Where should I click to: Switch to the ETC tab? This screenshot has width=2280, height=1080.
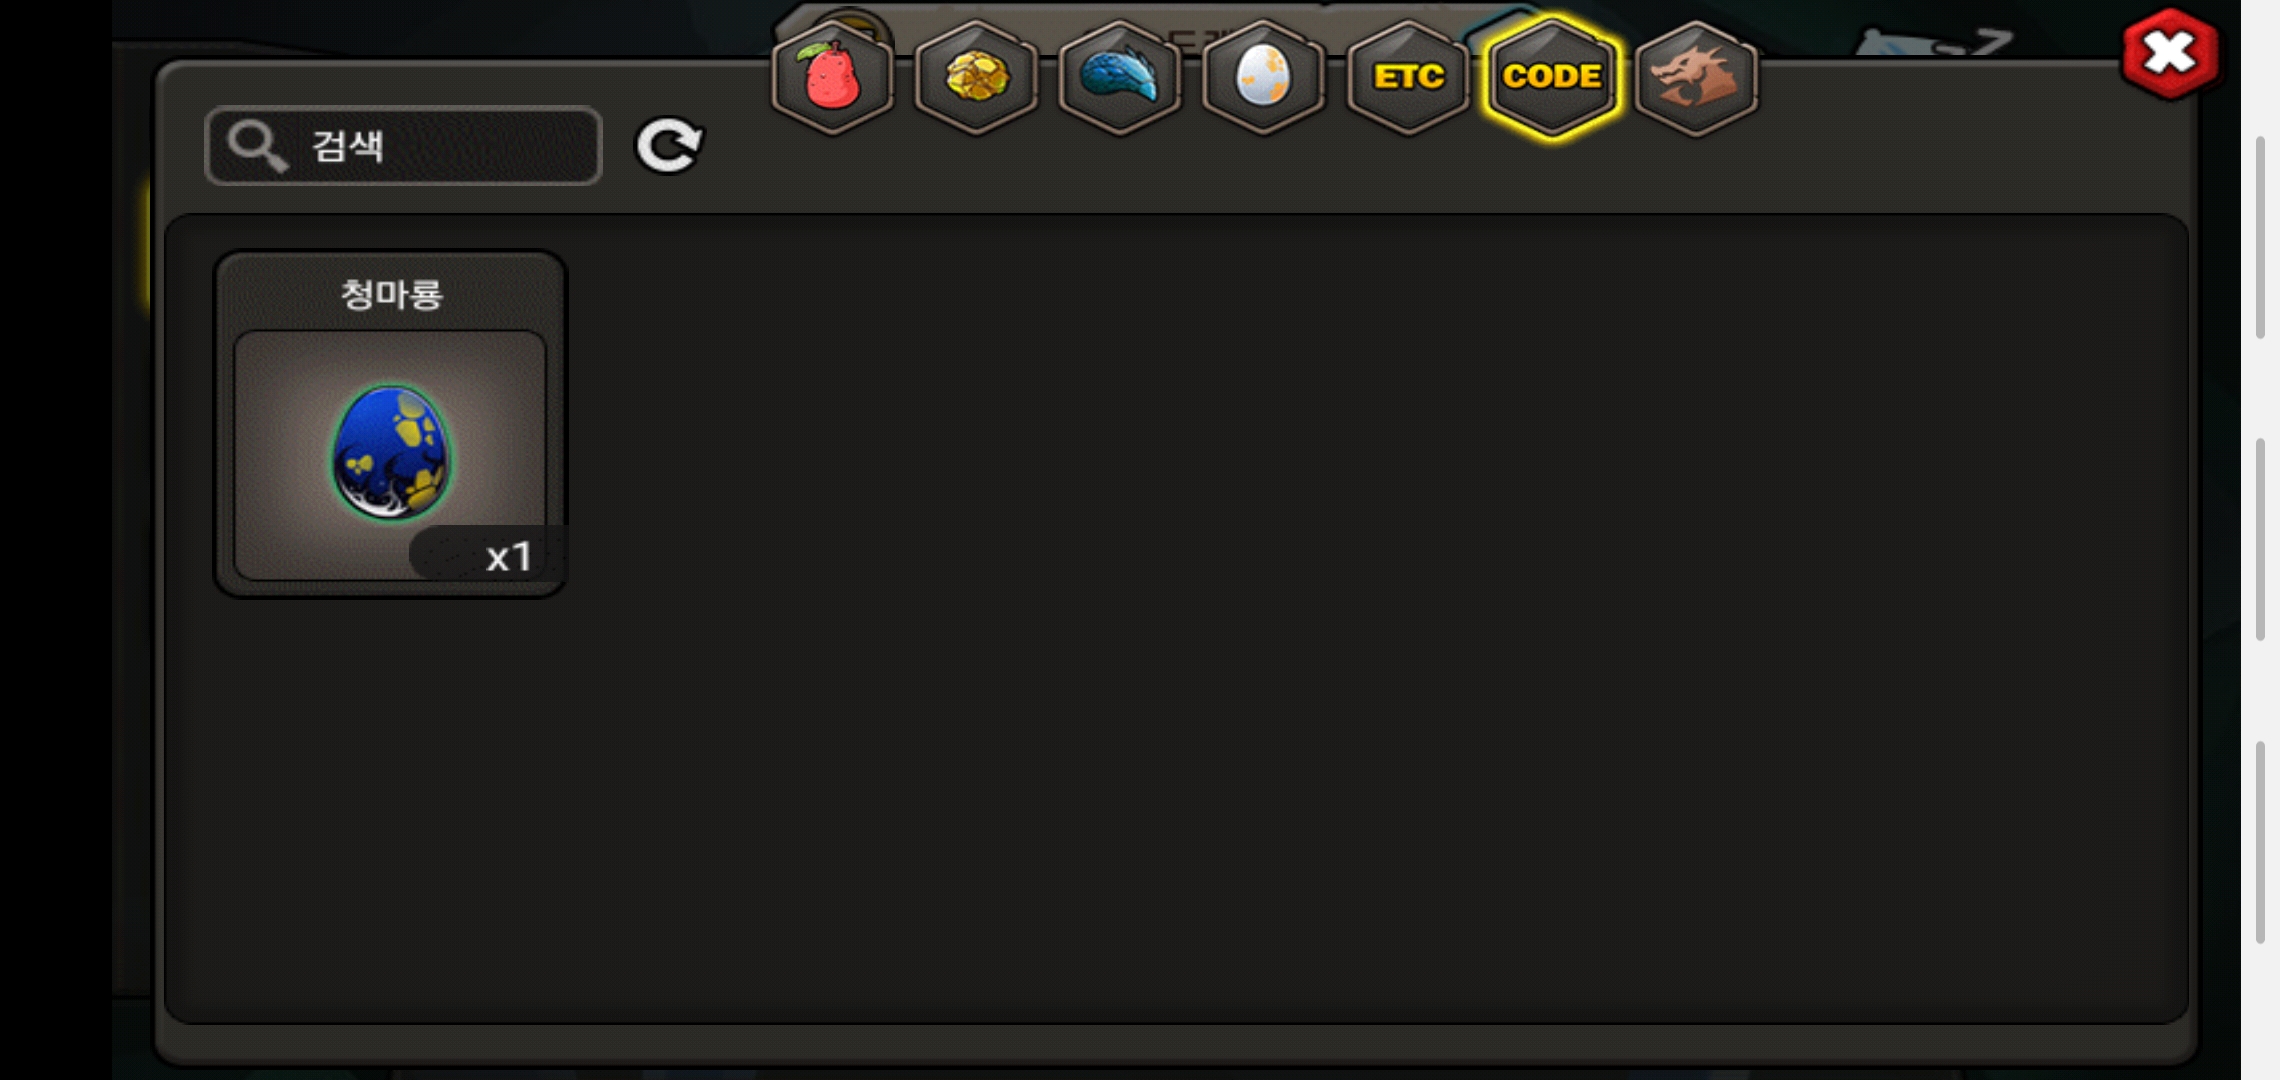[x=1408, y=77]
